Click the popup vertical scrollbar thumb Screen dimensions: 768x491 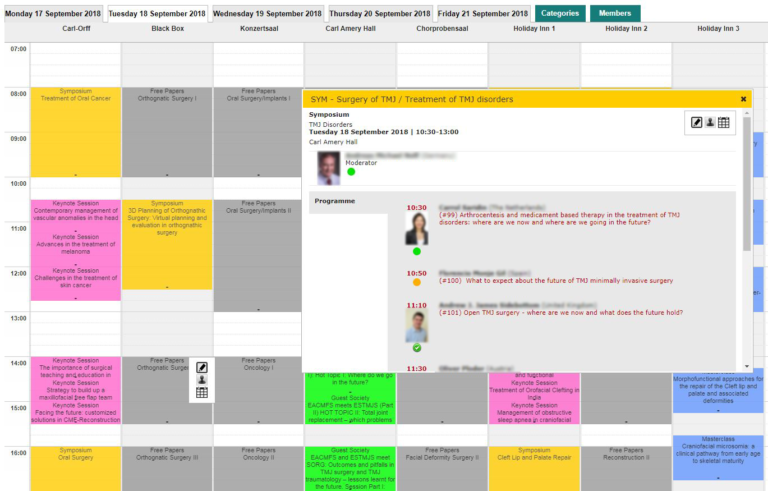pos(746,184)
